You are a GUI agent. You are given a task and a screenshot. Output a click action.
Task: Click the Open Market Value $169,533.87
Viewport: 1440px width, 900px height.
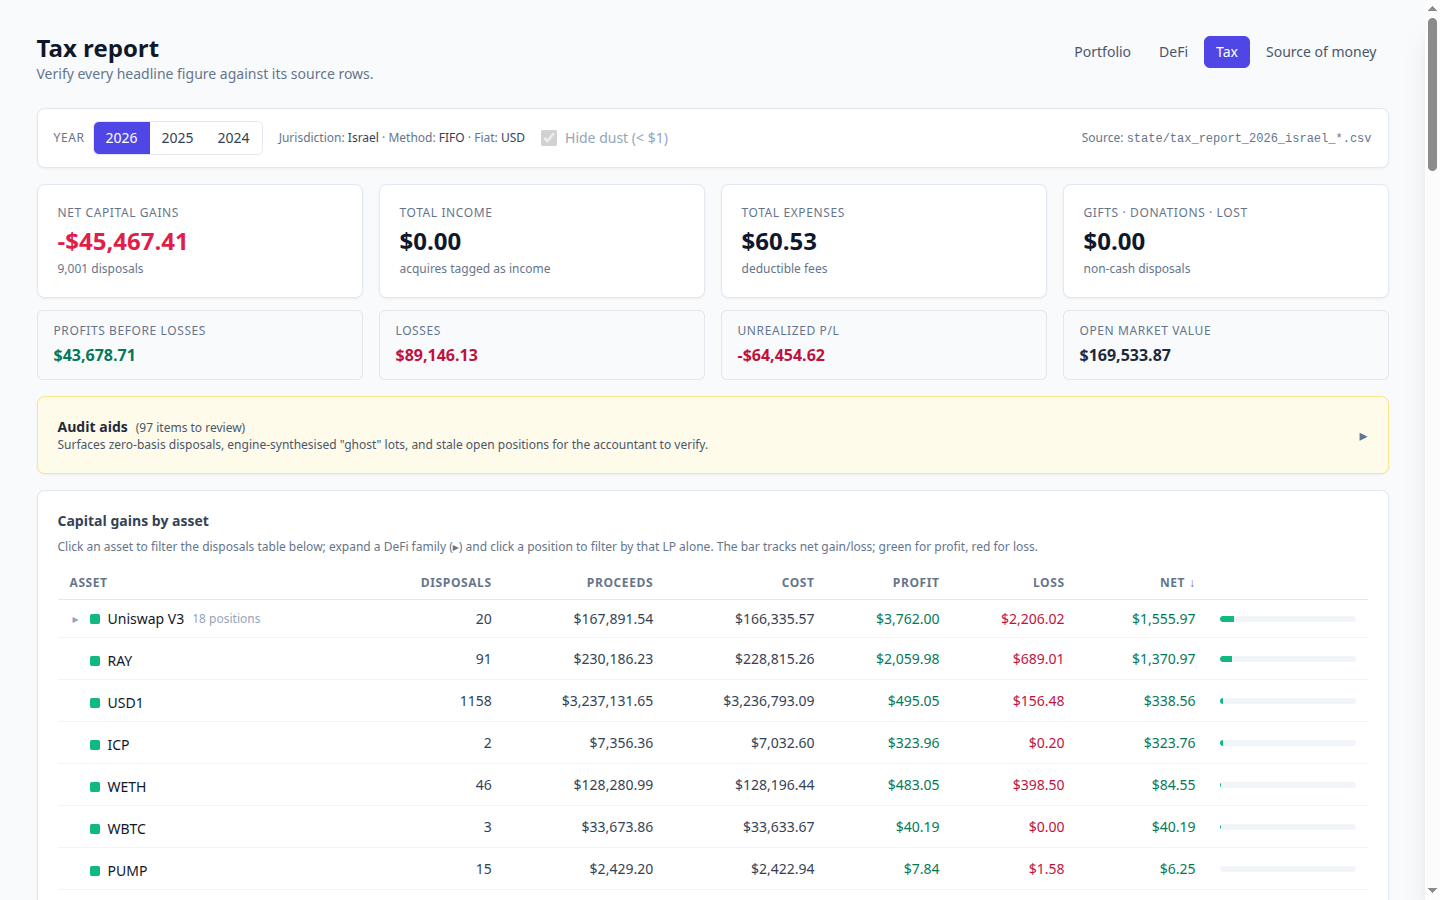pos(1125,355)
